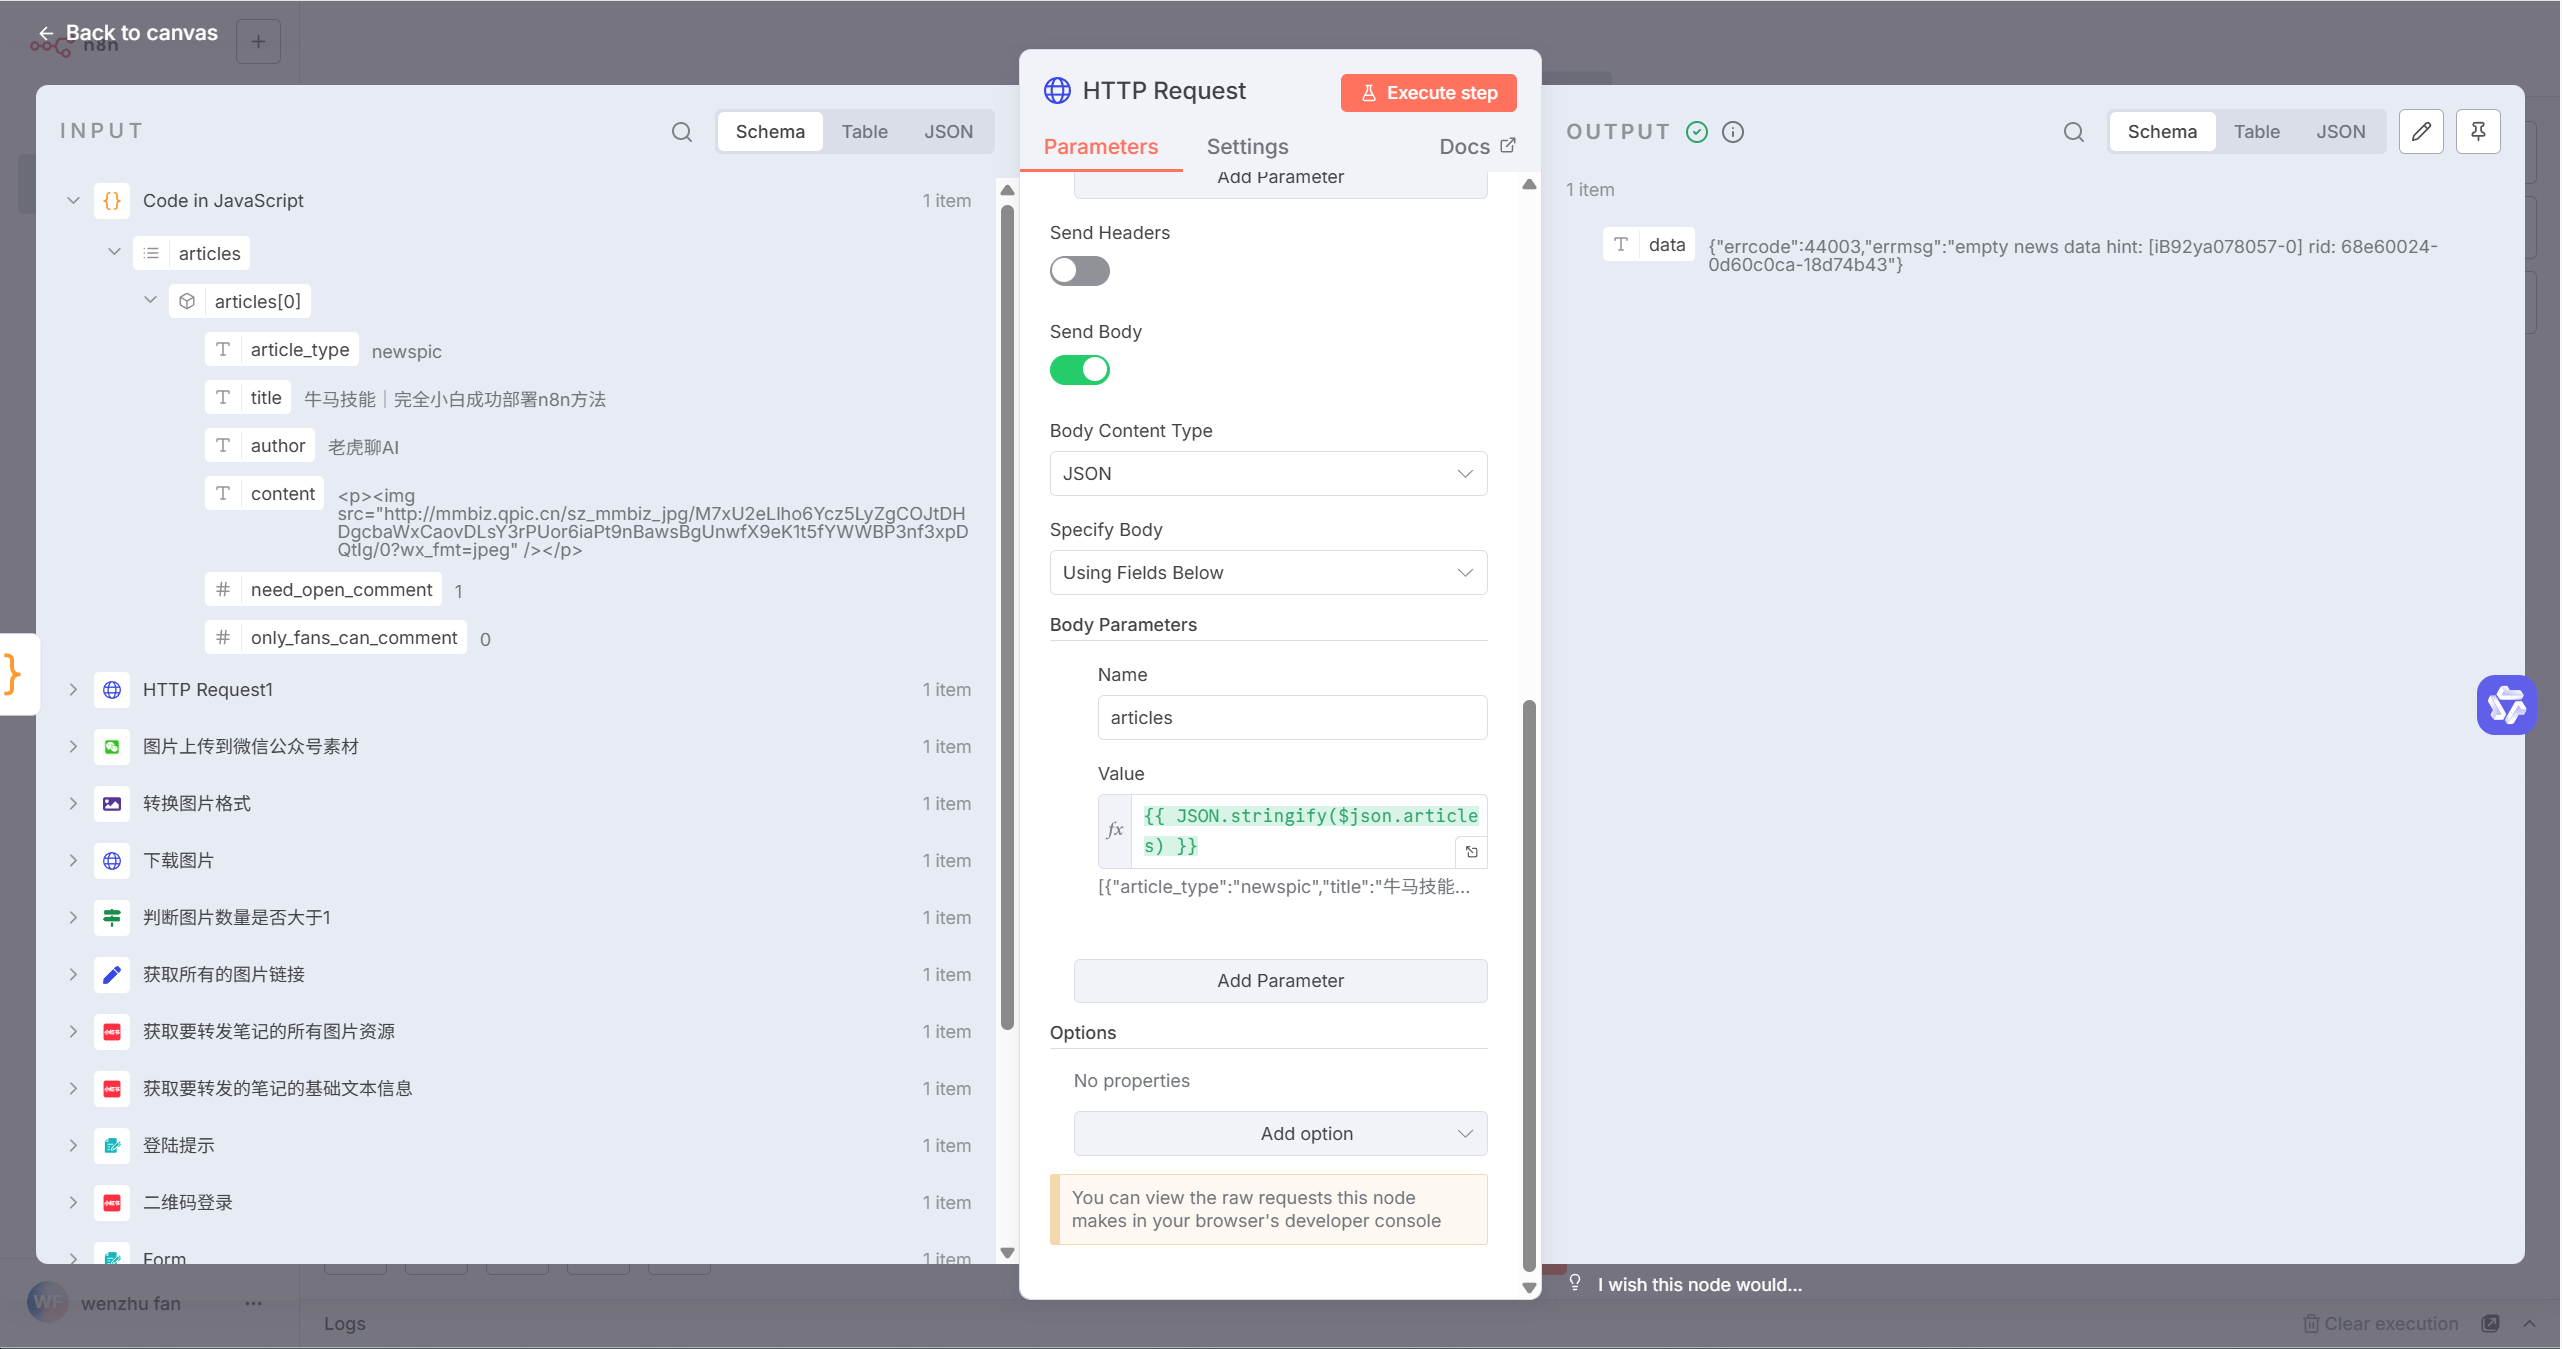Click the edit output pencil icon
The image size is (2562, 1349).
click(x=2421, y=132)
